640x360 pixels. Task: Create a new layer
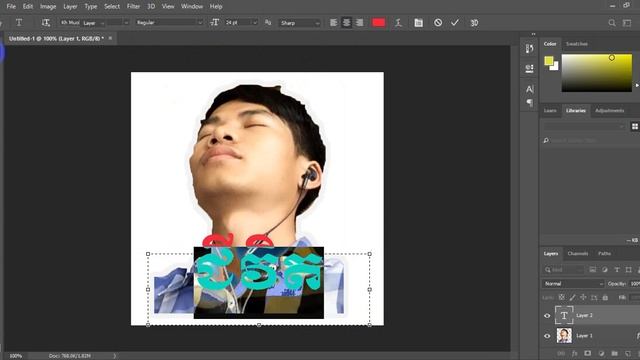click(x=628, y=353)
